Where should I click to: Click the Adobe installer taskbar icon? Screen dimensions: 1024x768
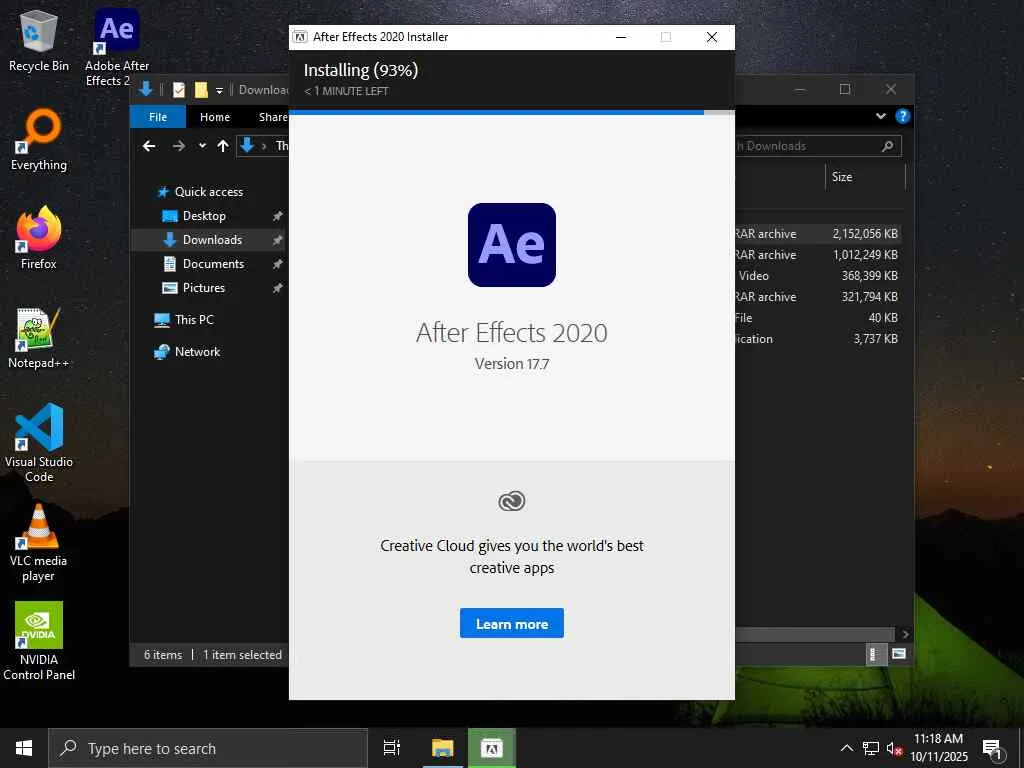492,748
